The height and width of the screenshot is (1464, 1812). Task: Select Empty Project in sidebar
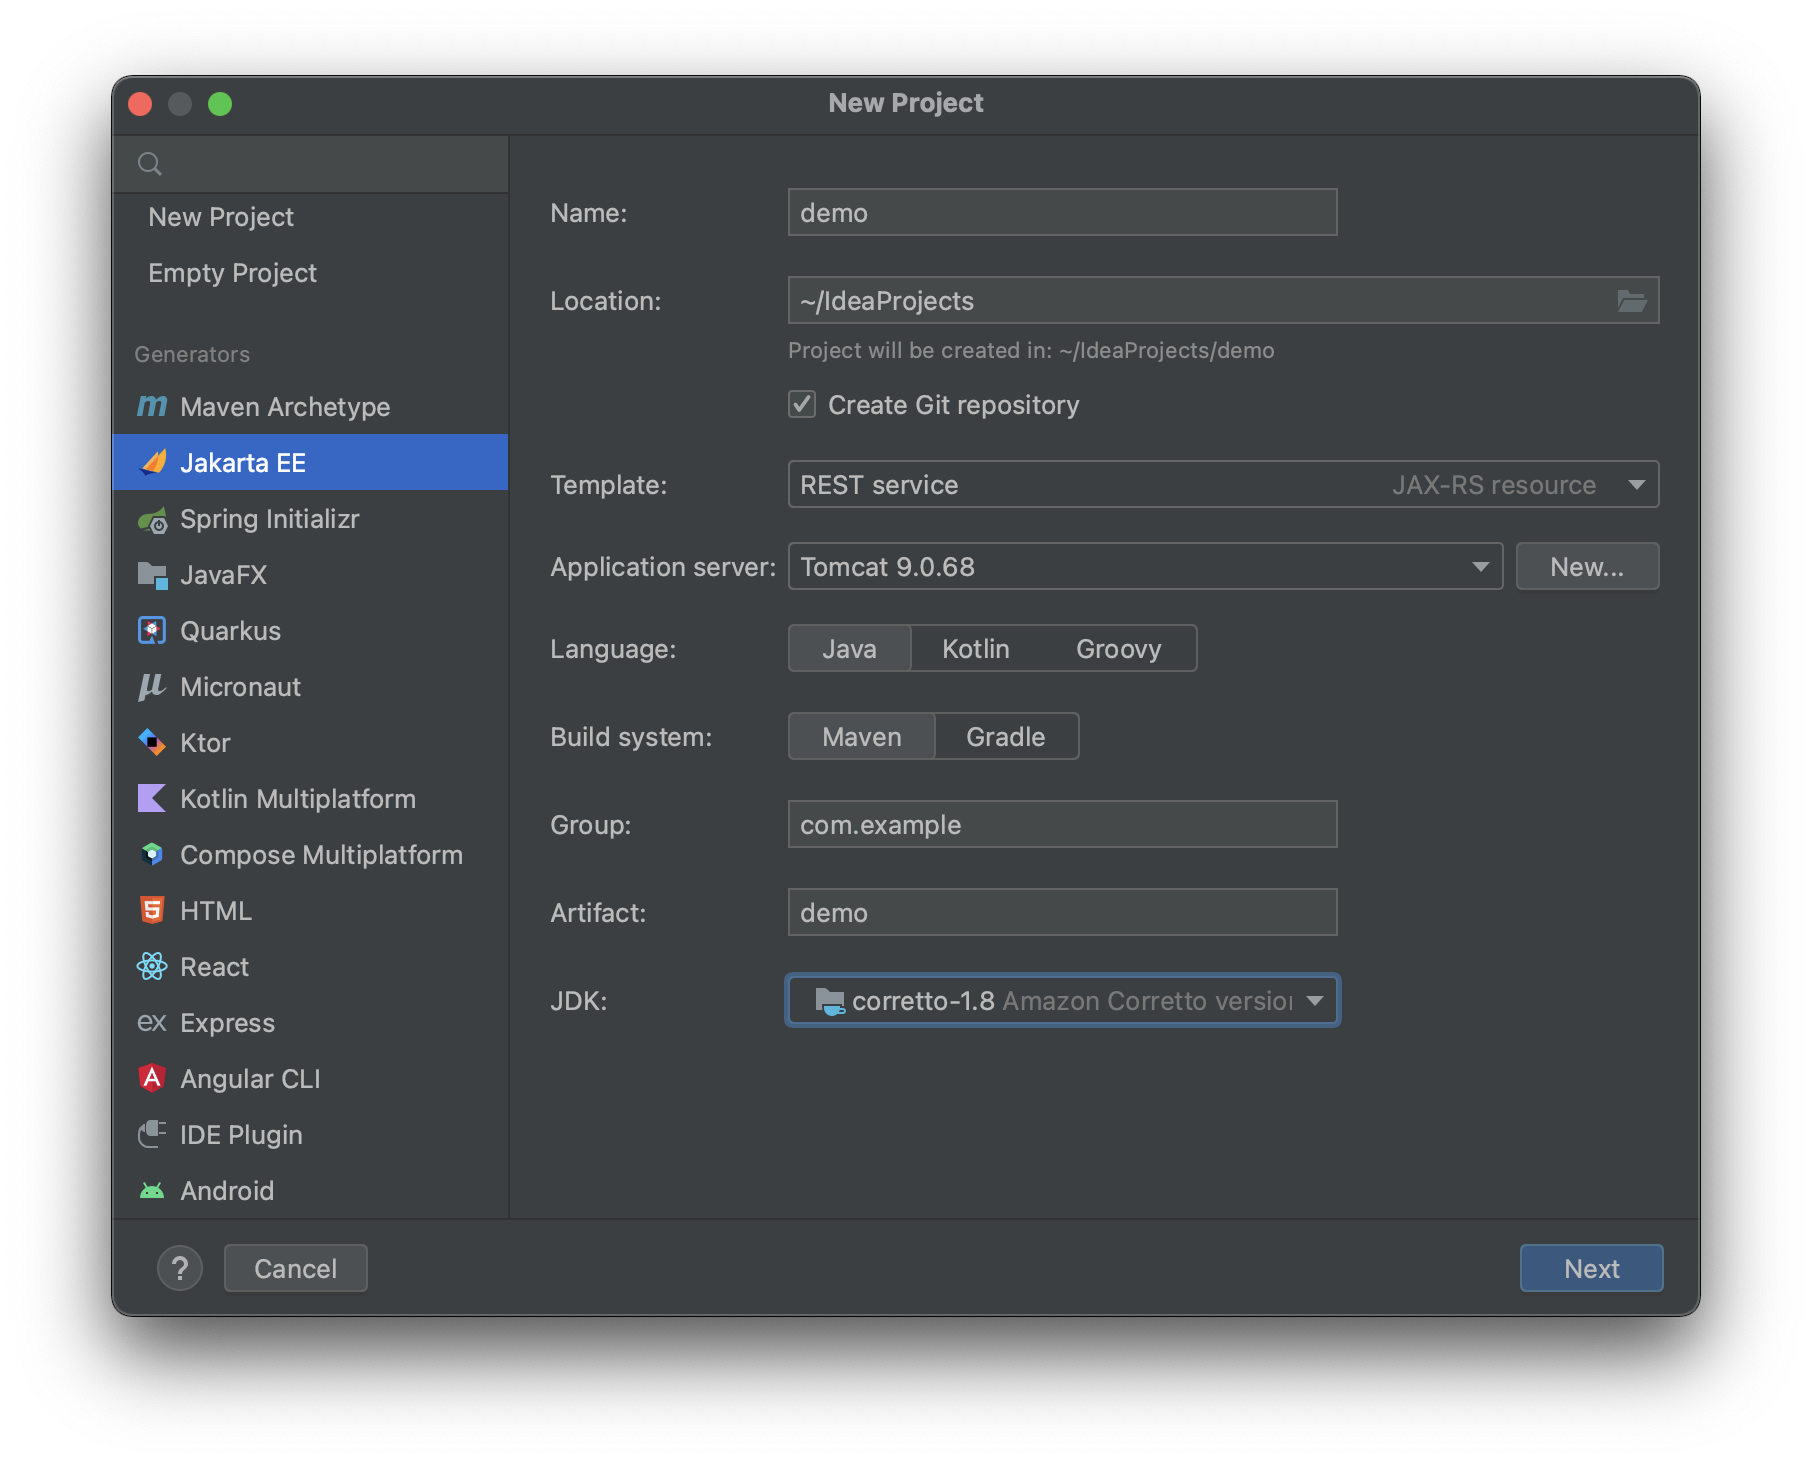[x=310, y=273]
